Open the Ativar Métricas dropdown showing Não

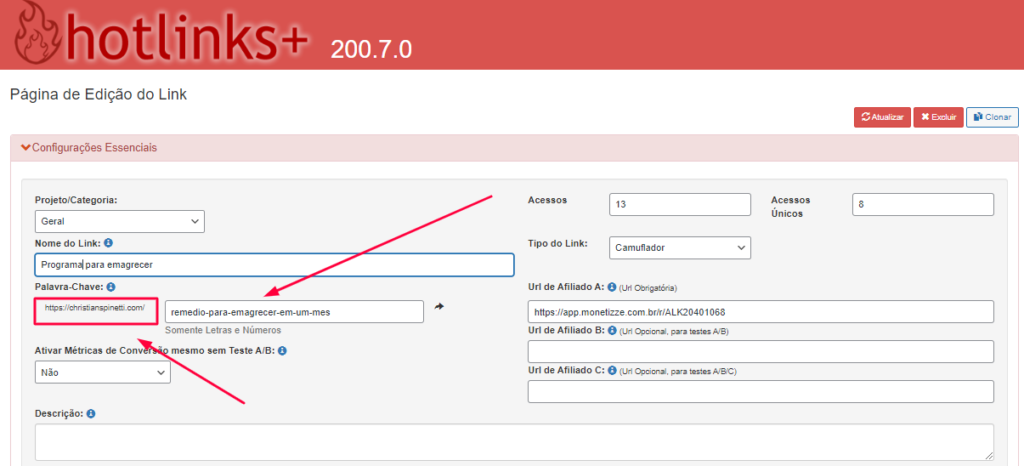tap(103, 372)
